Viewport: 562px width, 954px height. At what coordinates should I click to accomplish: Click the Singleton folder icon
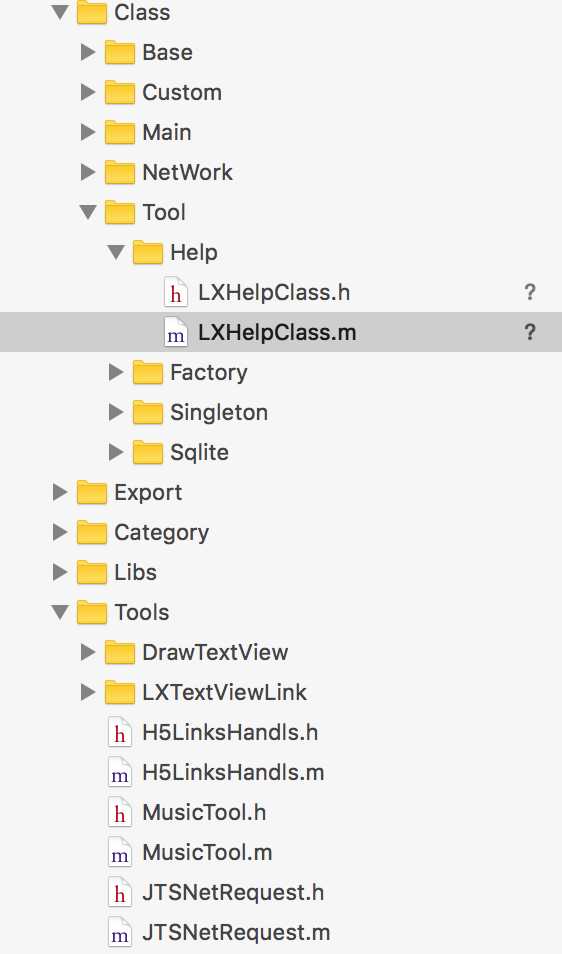[148, 413]
